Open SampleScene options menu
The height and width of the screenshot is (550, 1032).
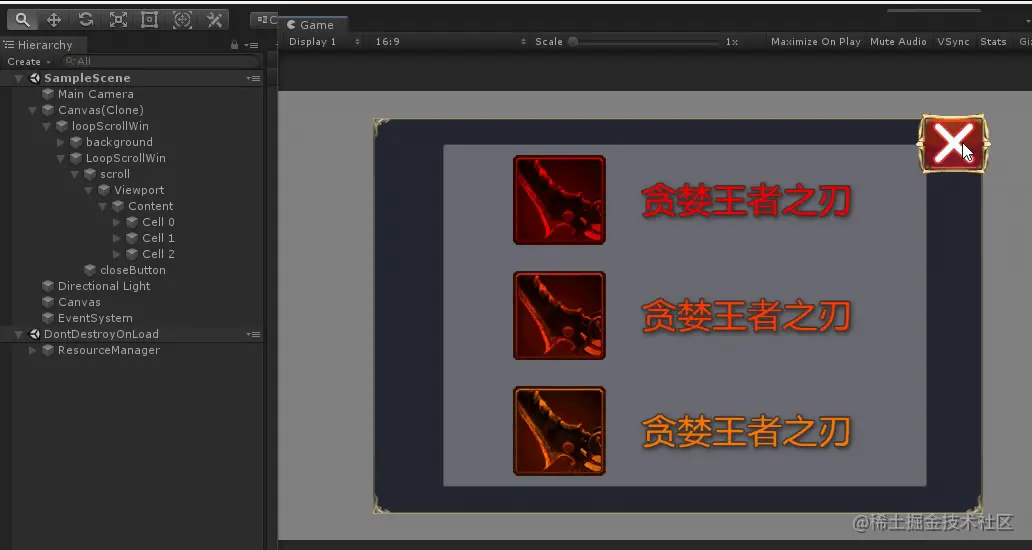click(253, 78)
